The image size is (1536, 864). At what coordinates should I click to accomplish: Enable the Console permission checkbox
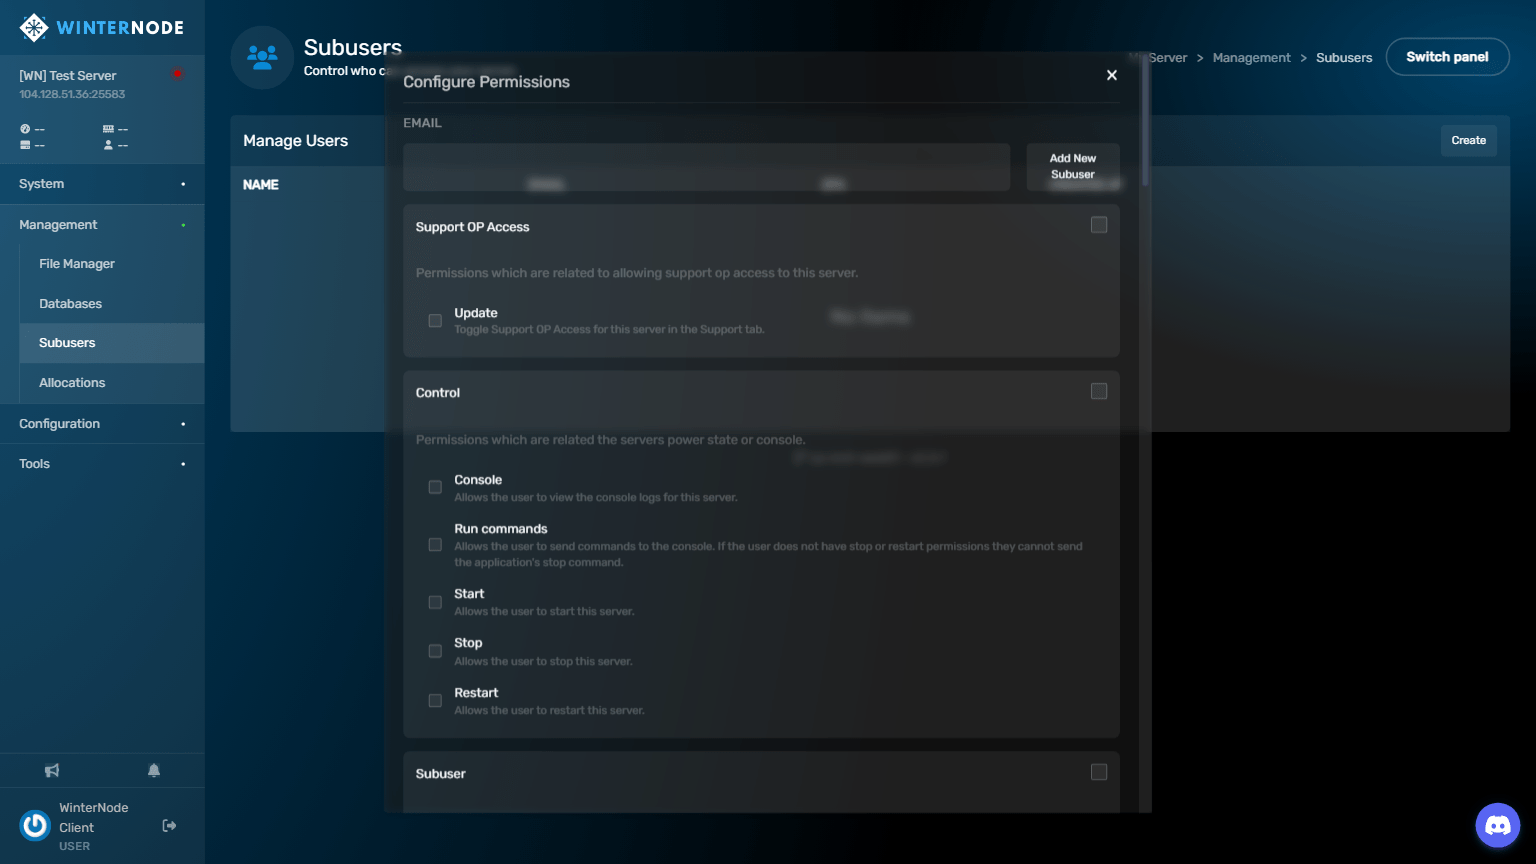pyautogui.click(x=435, y=487)
